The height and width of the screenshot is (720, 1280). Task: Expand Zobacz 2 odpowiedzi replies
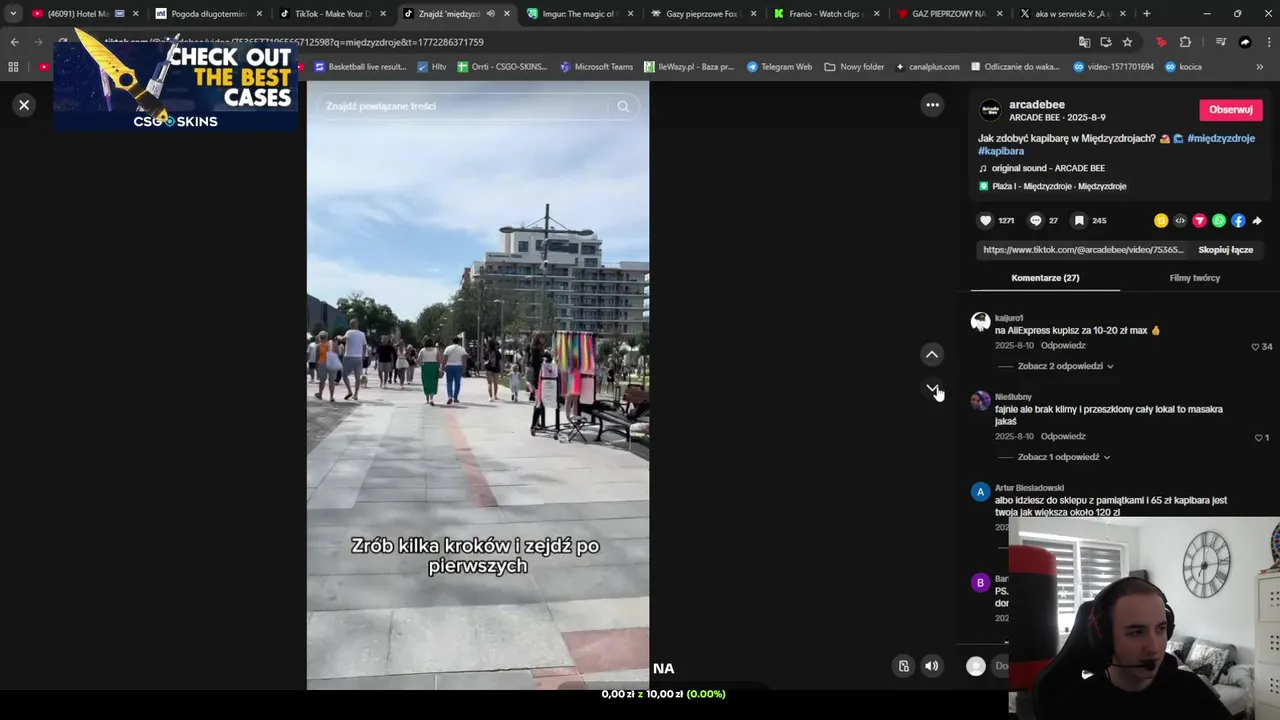pos(1065,366)
